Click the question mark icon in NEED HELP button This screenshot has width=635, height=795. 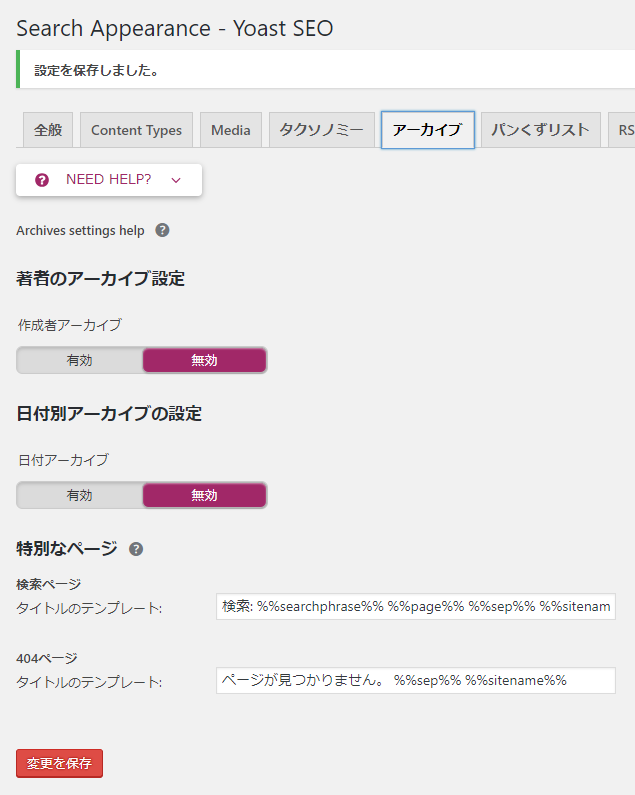pyautogui.click(x=42, y=180)
